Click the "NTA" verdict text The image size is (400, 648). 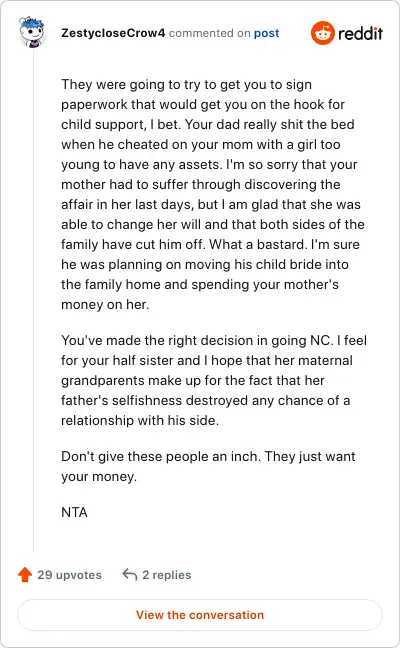point(74,512)
